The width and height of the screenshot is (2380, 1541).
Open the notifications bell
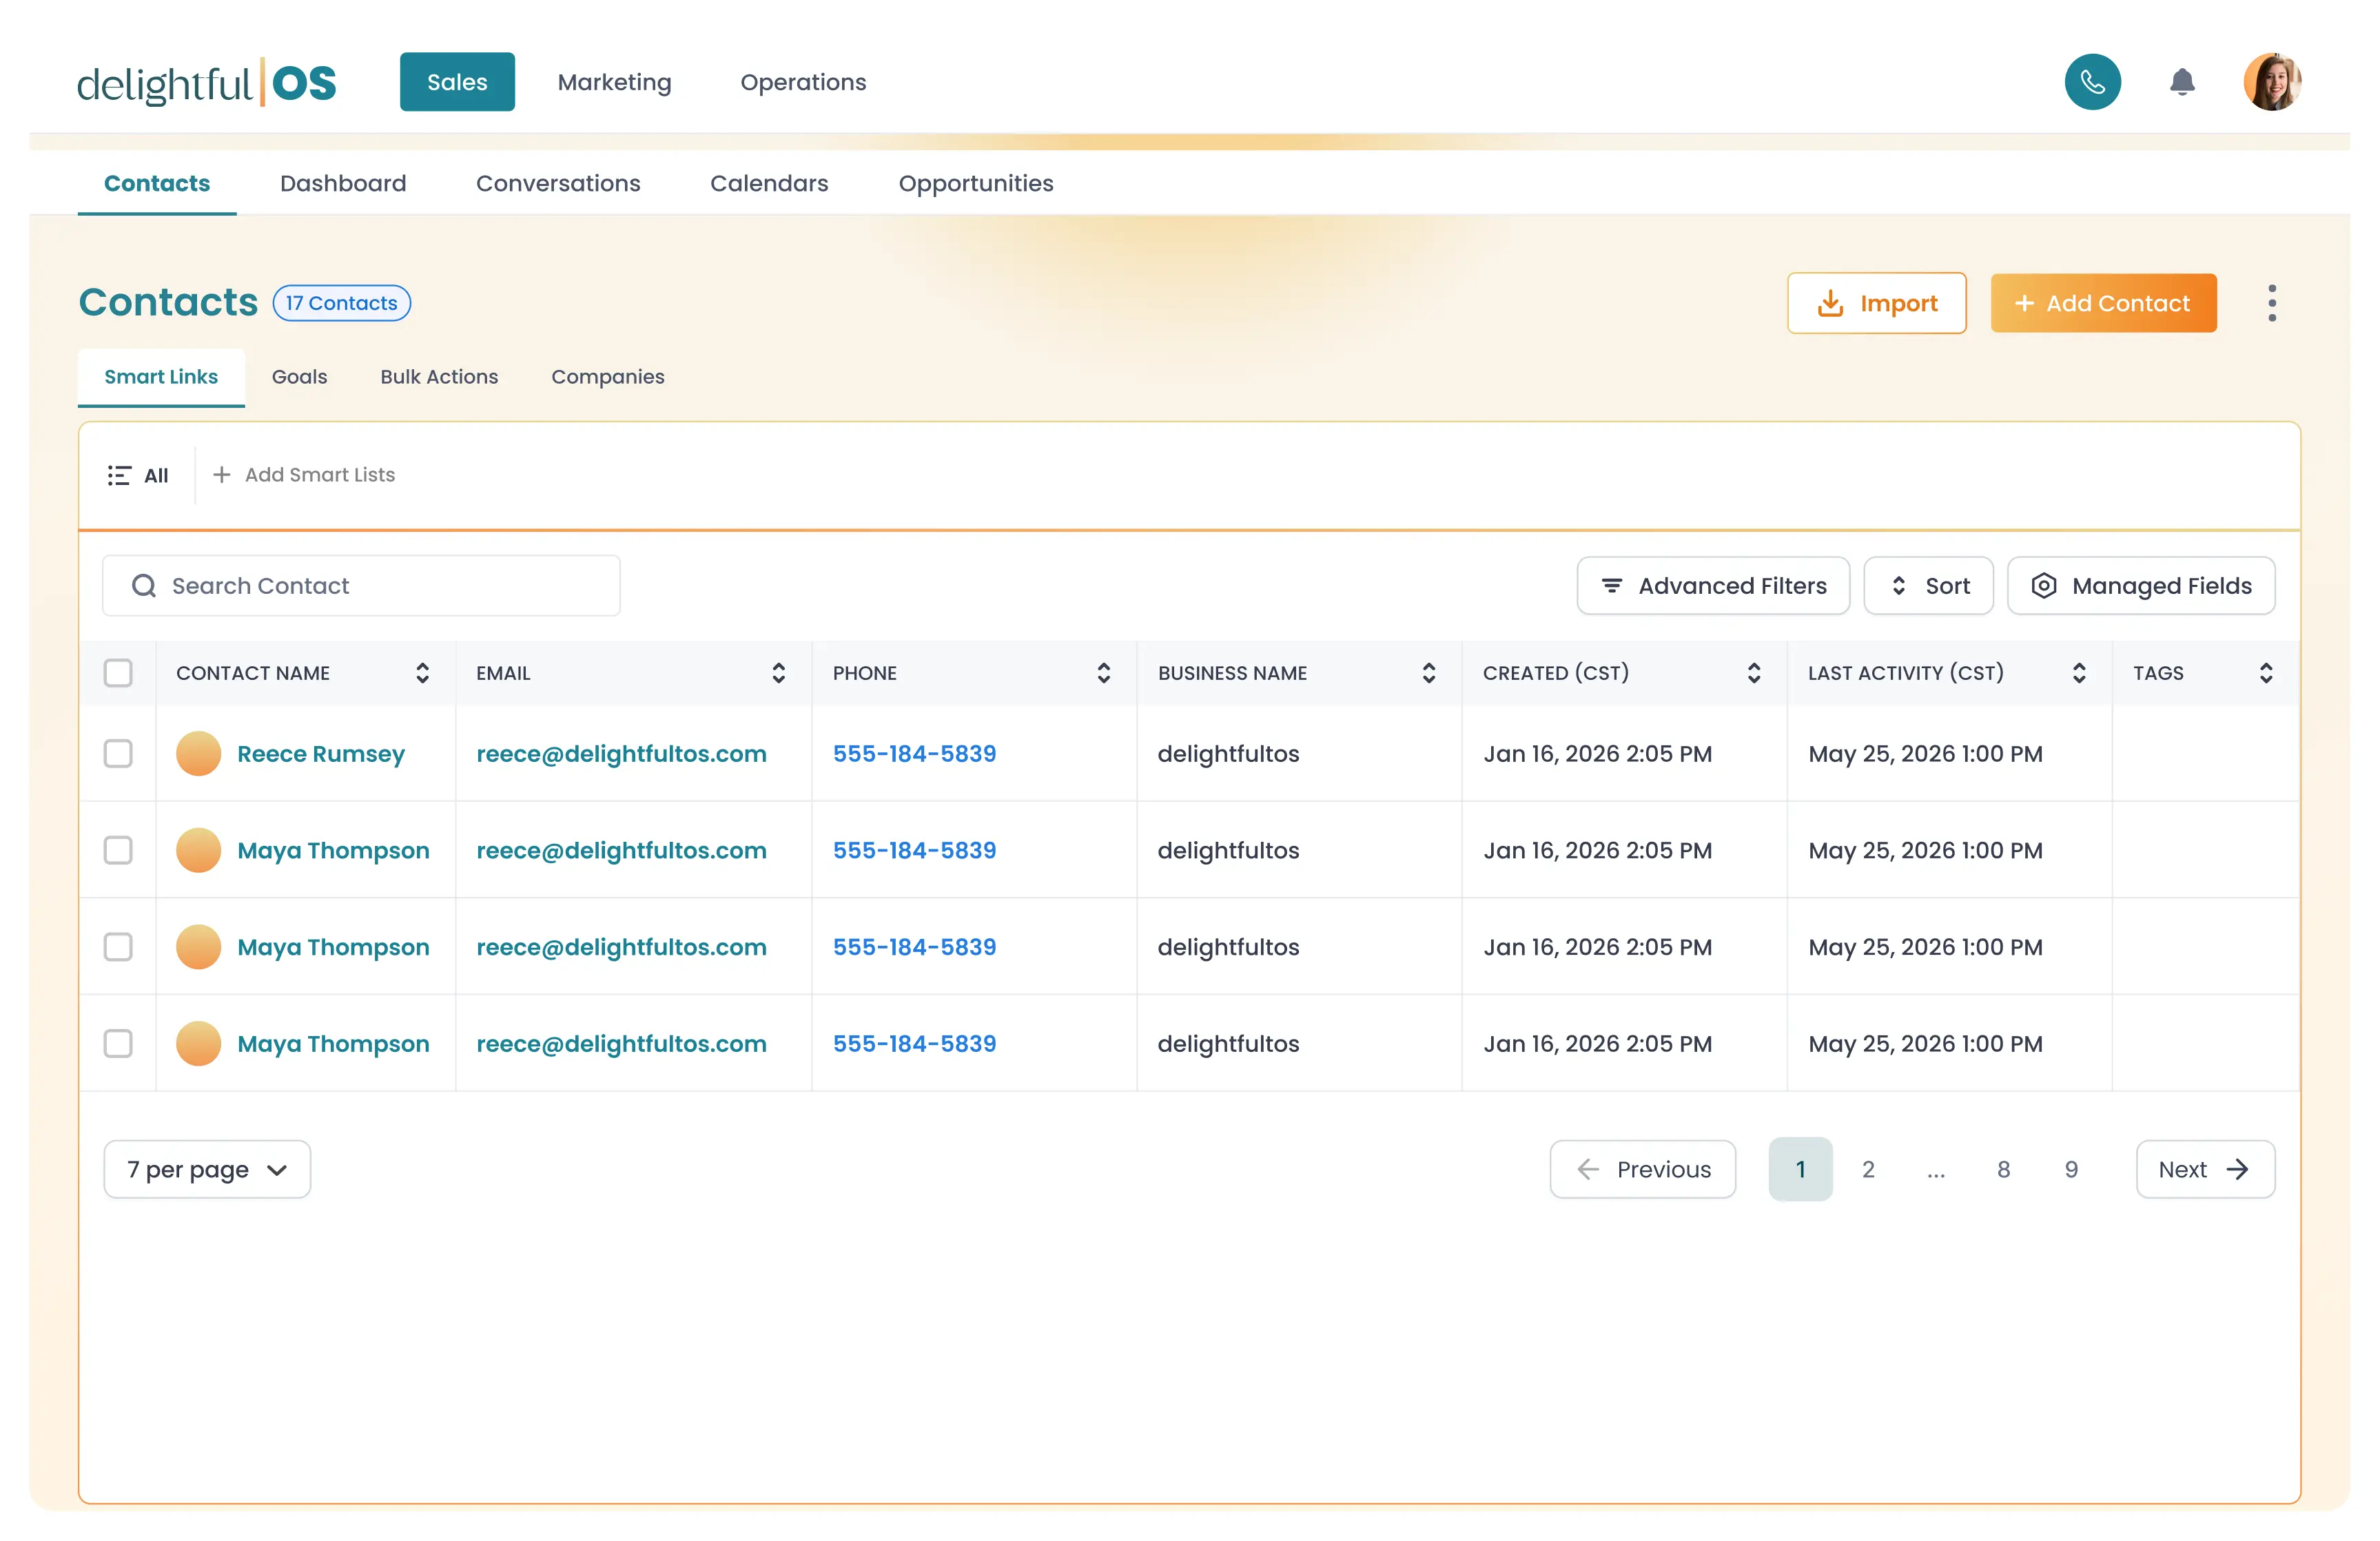[x=2182, y=82]
